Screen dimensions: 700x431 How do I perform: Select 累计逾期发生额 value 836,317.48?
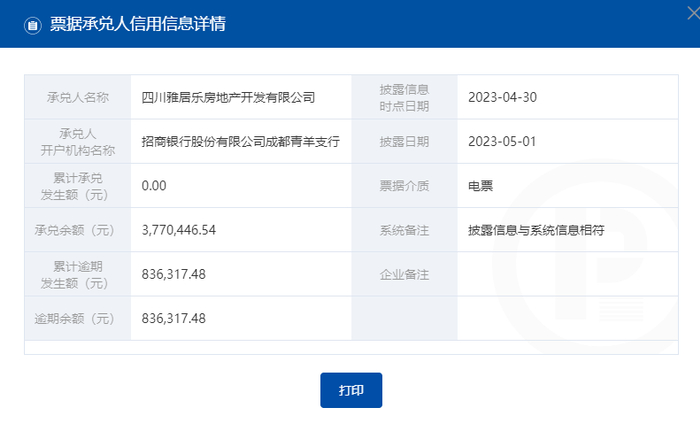[174, 274]
